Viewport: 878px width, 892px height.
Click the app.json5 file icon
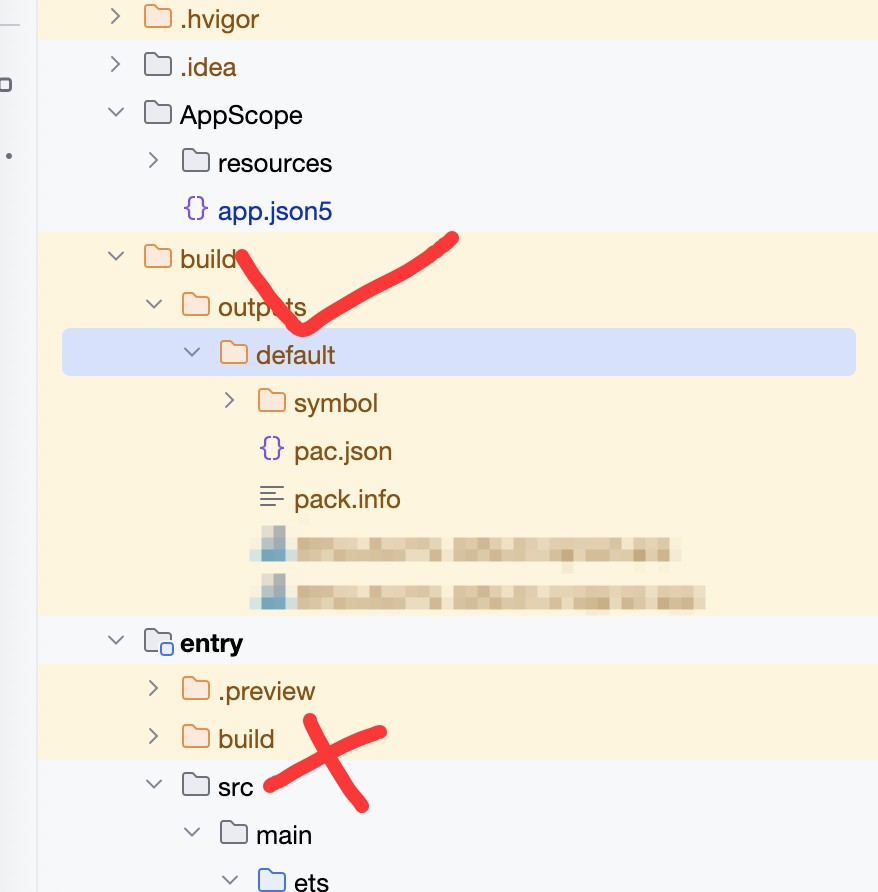point(196,210)
